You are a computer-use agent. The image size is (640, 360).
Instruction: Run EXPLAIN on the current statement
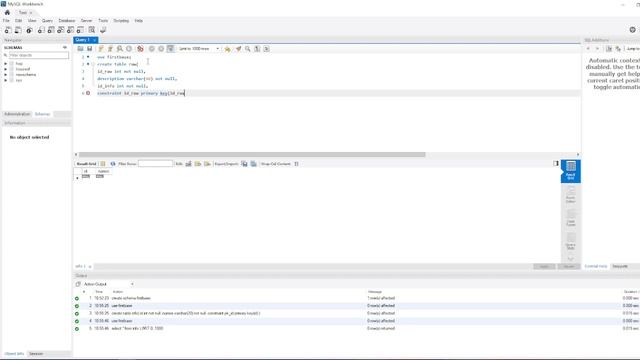[120, 49]
